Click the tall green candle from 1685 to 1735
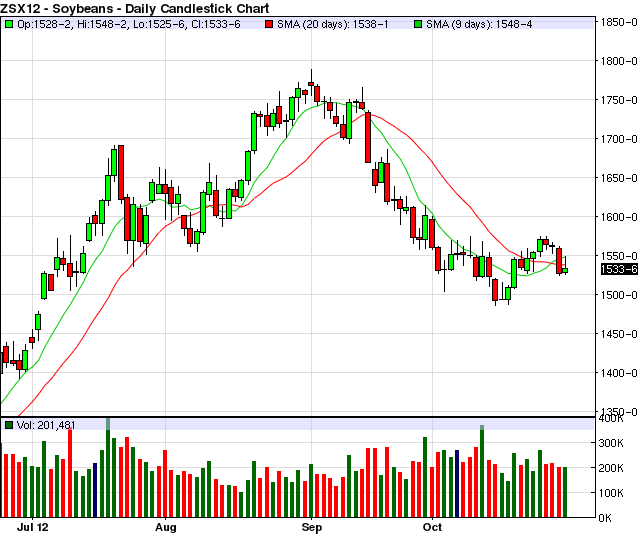 [254, 132]
